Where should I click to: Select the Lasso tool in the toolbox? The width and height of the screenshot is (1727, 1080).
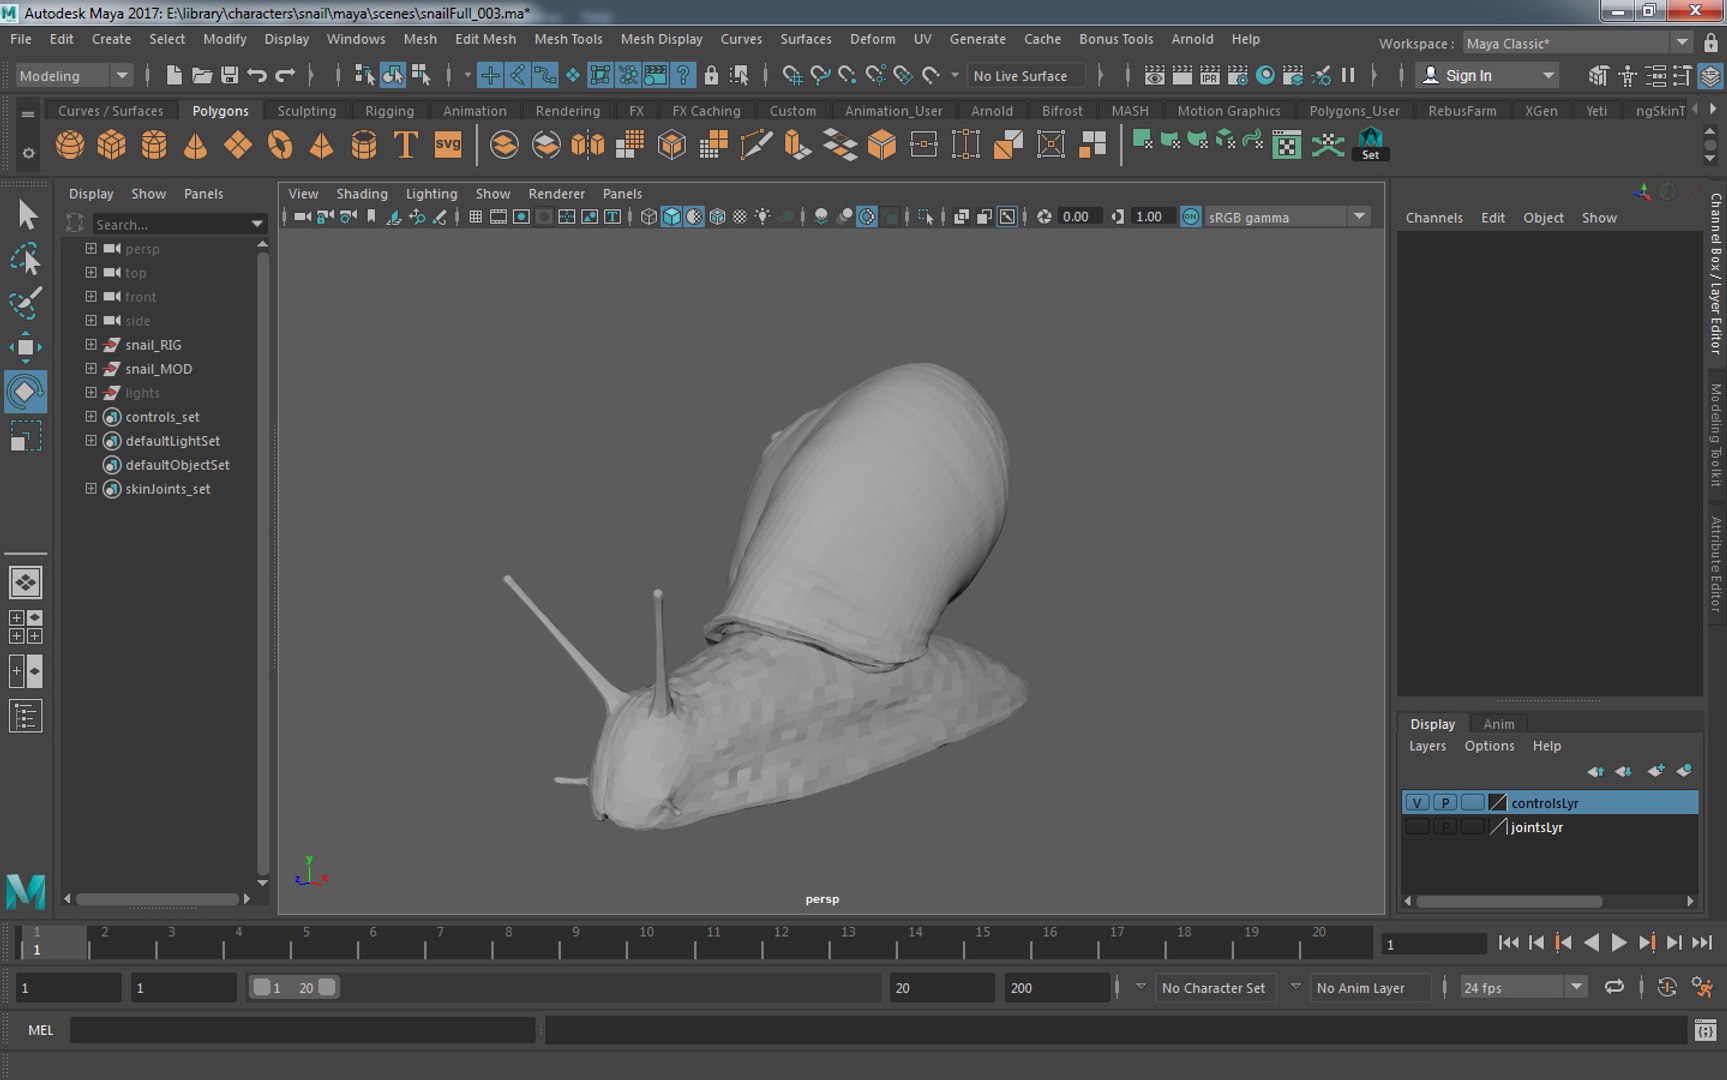pyautogui.click(x=26, y=259)
